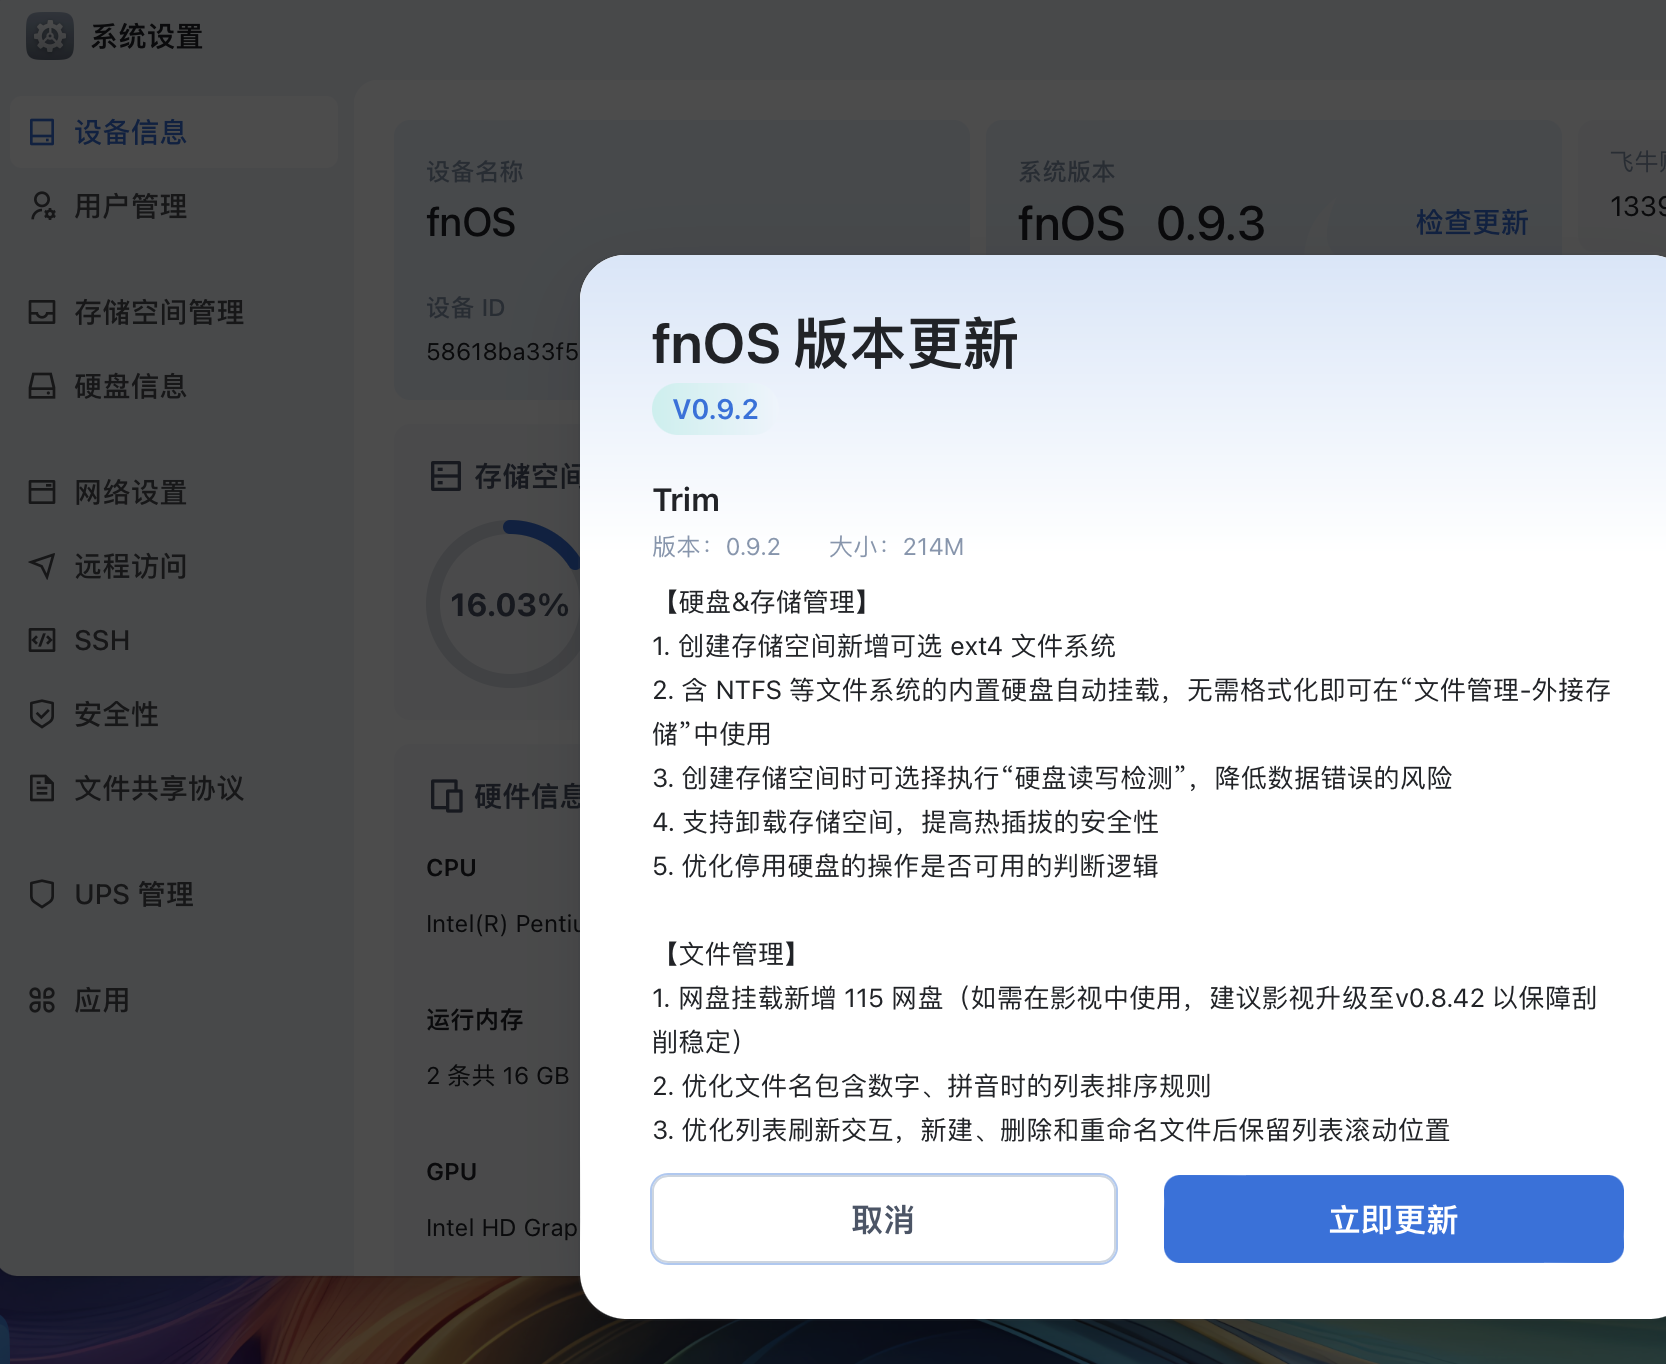
Task: Open 设备信息 in the sidebar
Action: [x=174, y=132]
